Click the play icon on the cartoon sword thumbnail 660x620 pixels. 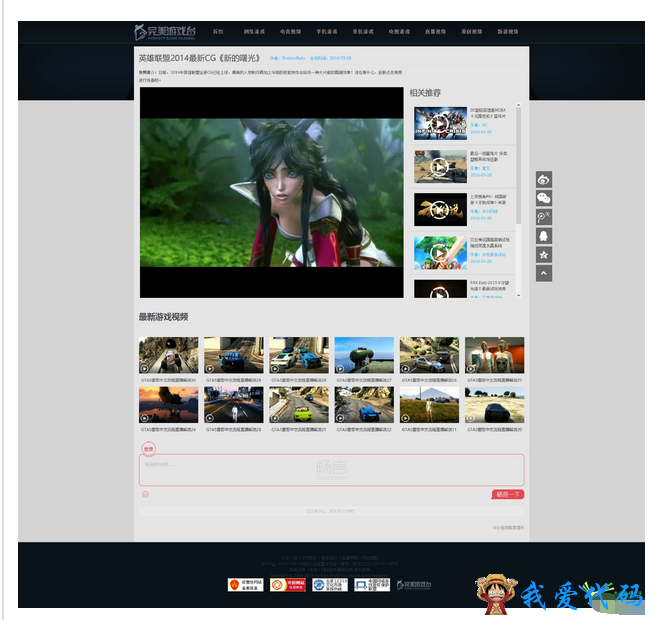440,253
